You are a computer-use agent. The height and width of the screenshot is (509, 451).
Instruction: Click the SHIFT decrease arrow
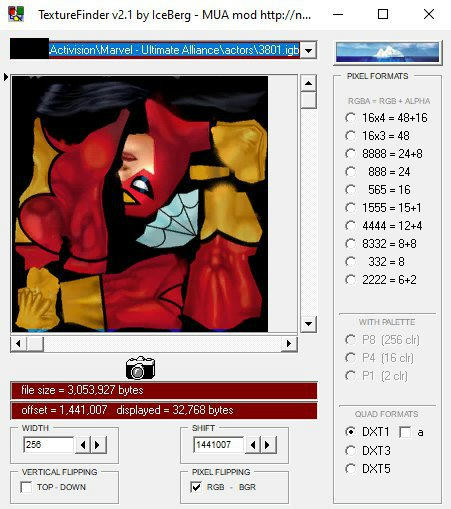[x=253, y=445]
